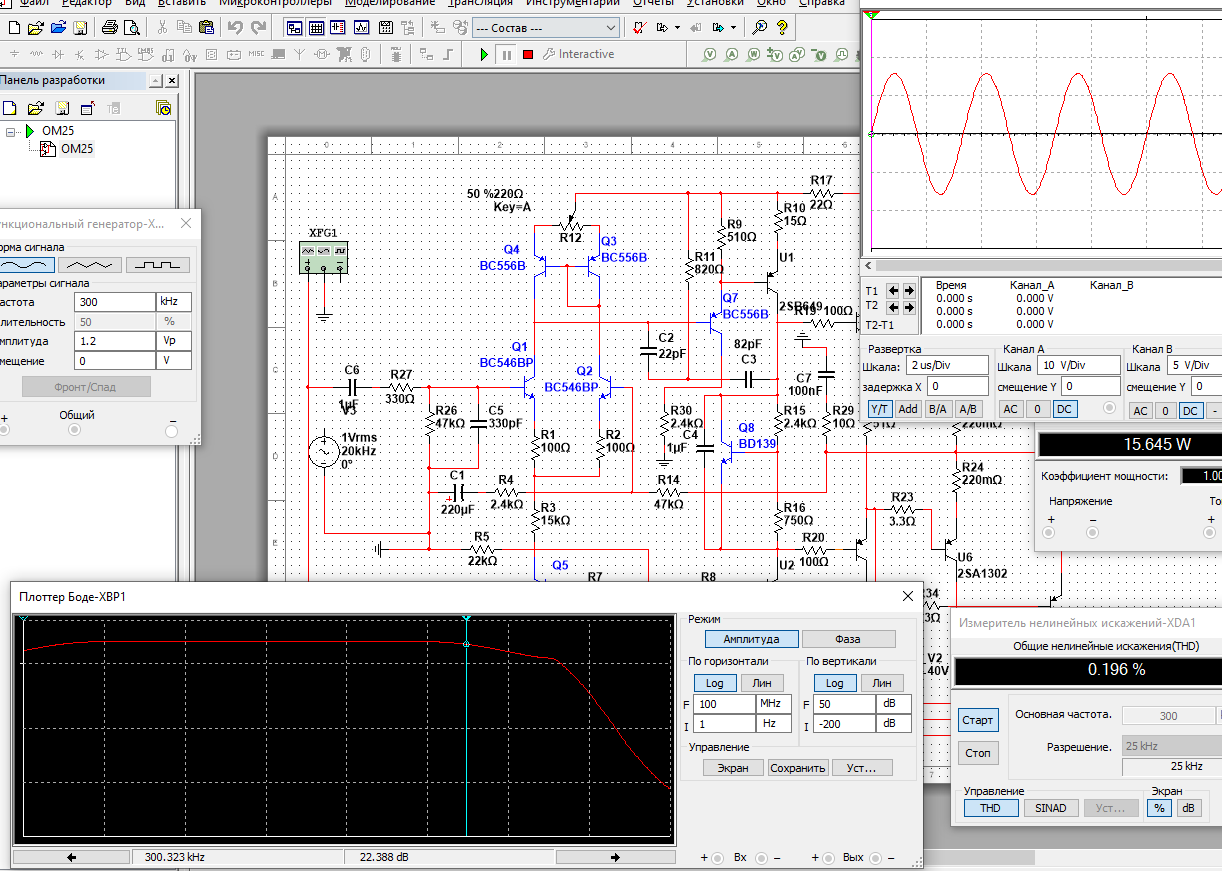
Task: Open the Состав dropdown list
Action: tap(610, 27)
